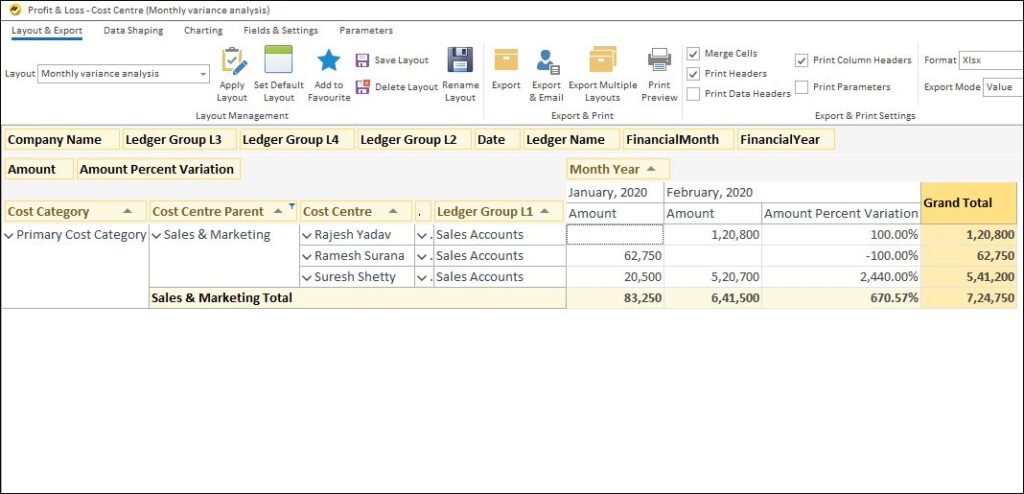Tick the Print Parameters checkbox

[x=802, y=87]
